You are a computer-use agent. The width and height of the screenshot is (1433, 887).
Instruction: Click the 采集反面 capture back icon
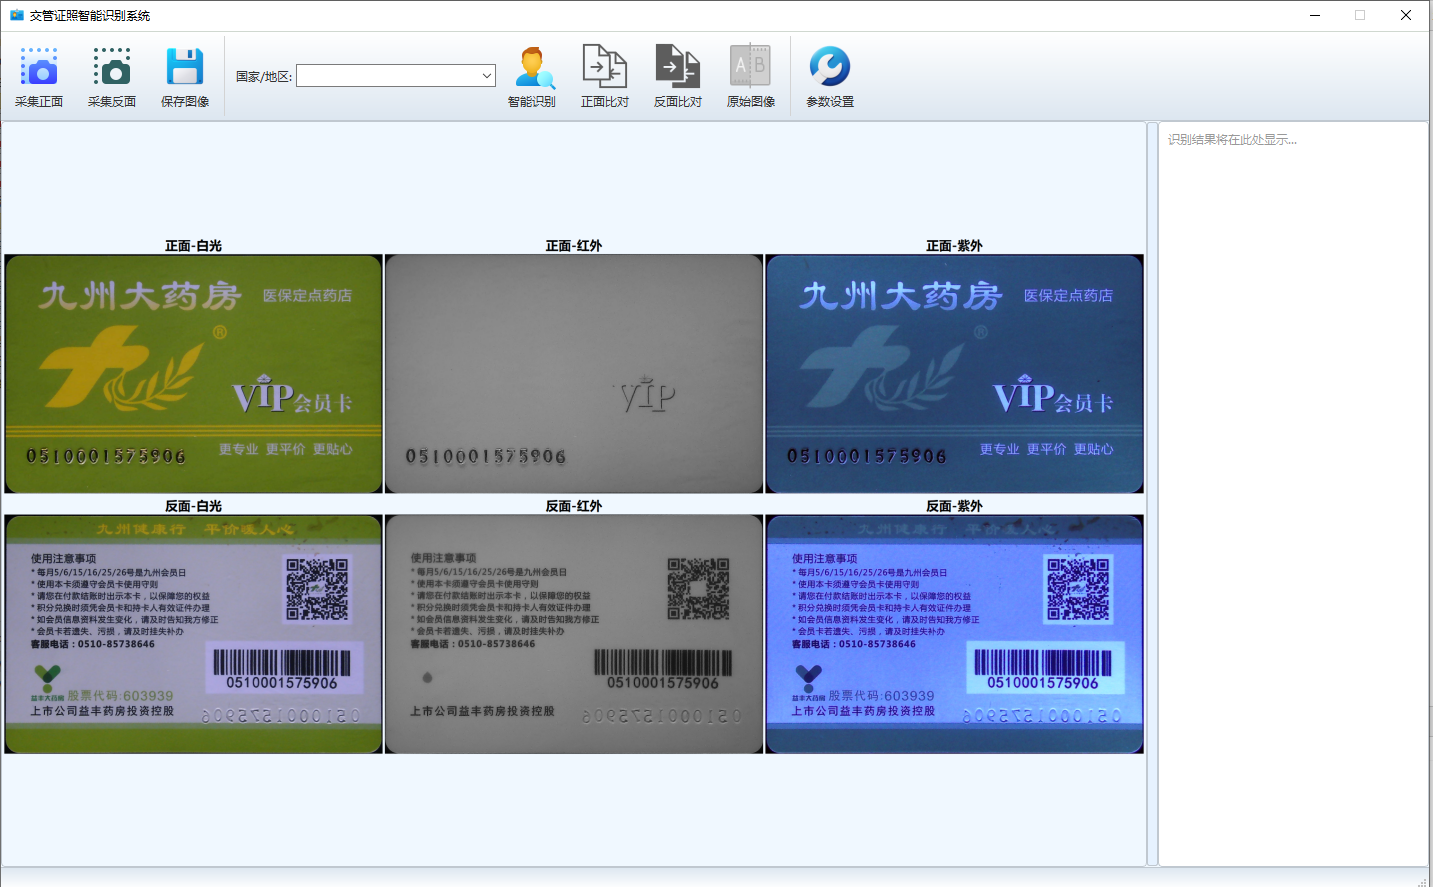[112, 67]
